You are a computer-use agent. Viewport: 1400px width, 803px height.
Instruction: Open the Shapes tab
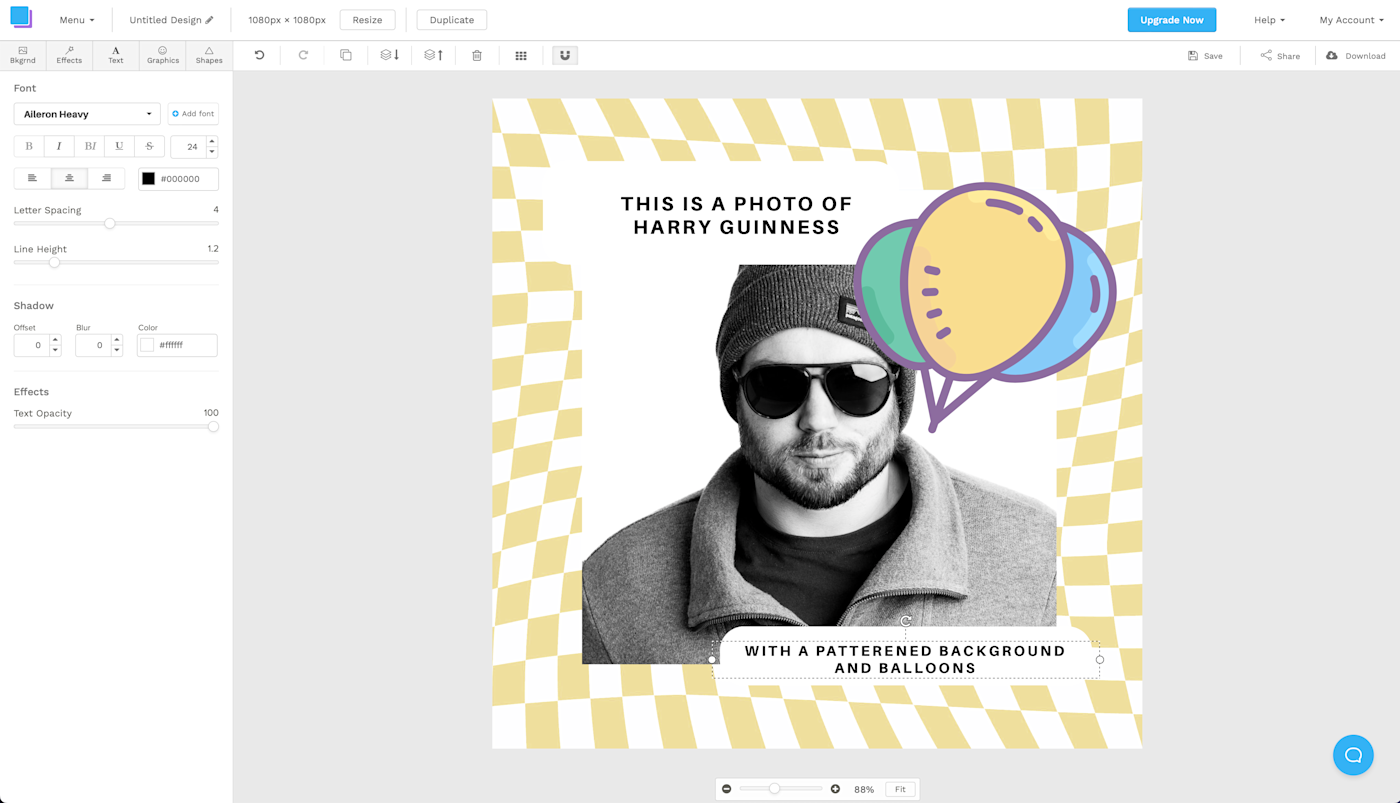point(209,55)
